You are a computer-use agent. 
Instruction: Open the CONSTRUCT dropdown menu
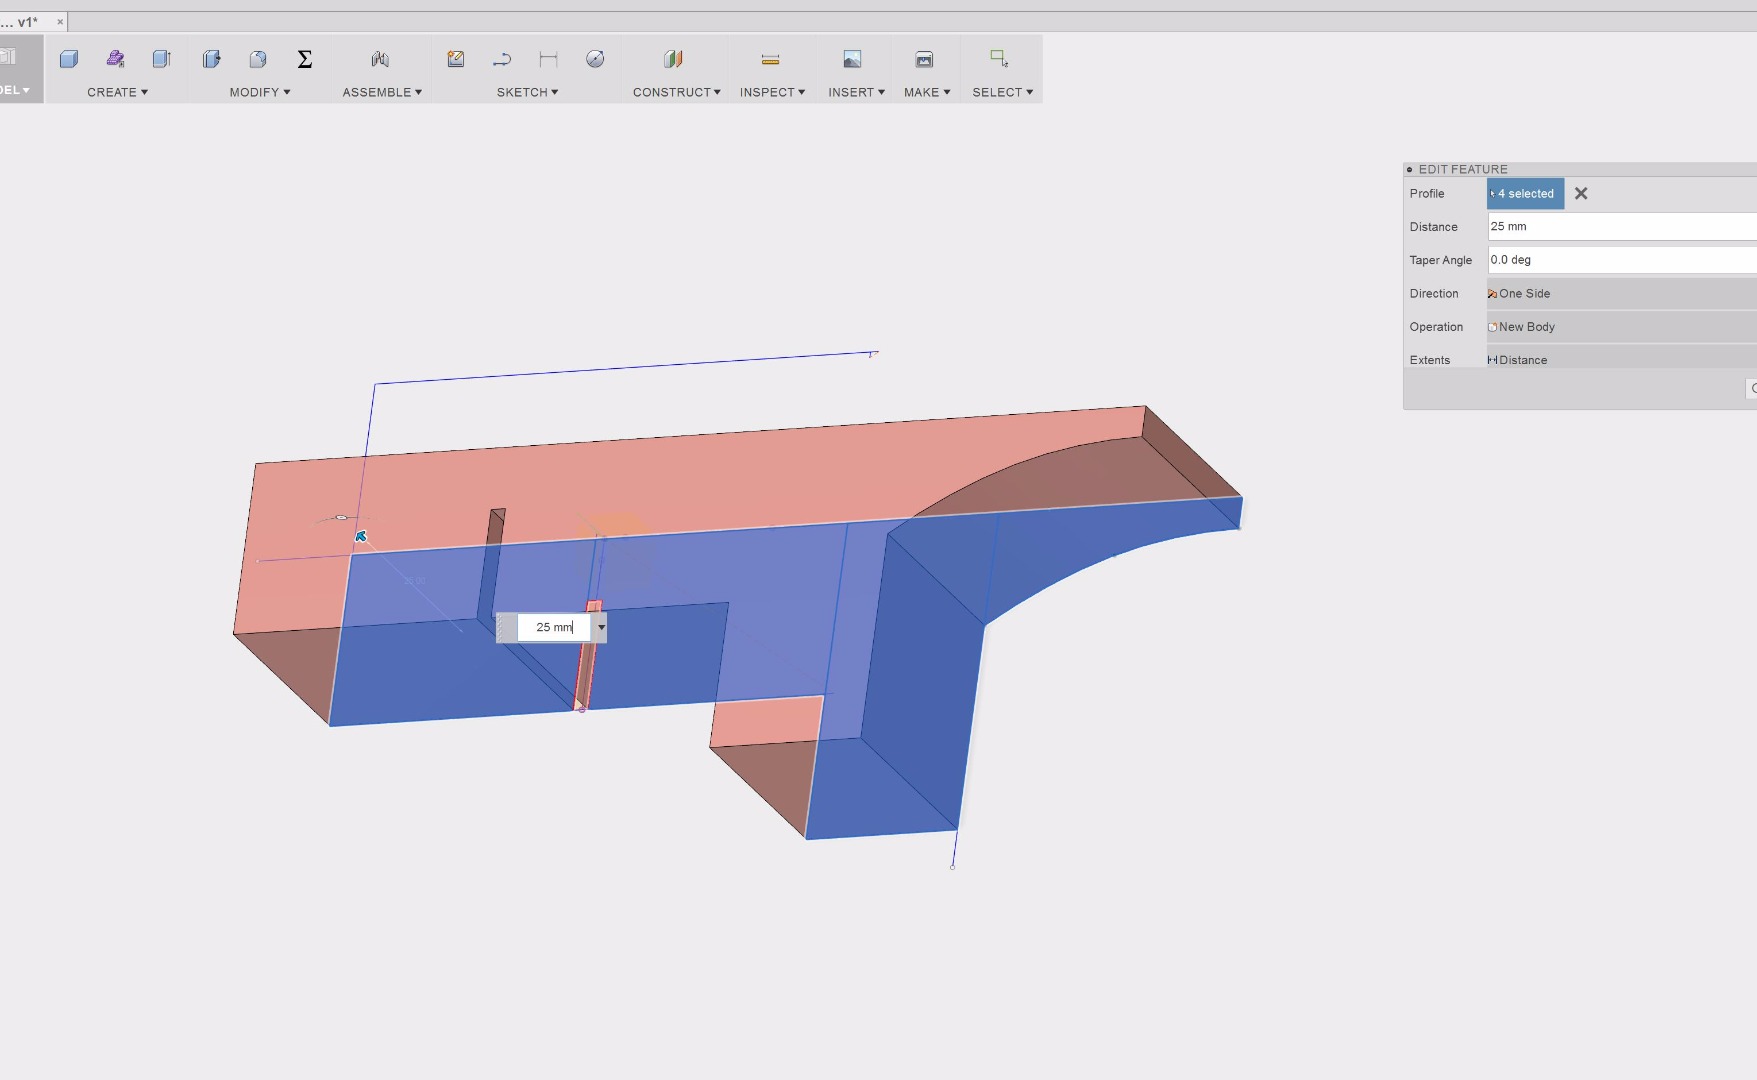tap(676, 92)
